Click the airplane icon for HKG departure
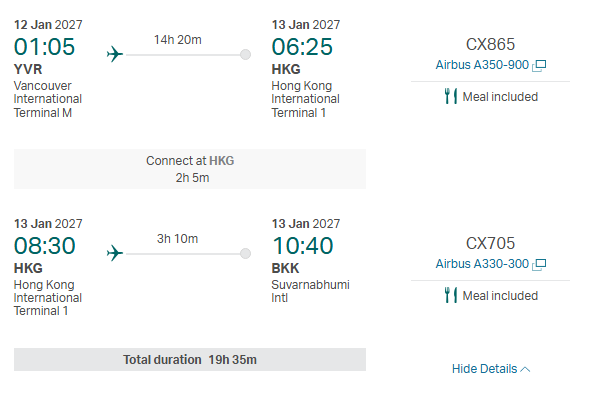Screen dimensions: 610x394 tap(115, 253)
